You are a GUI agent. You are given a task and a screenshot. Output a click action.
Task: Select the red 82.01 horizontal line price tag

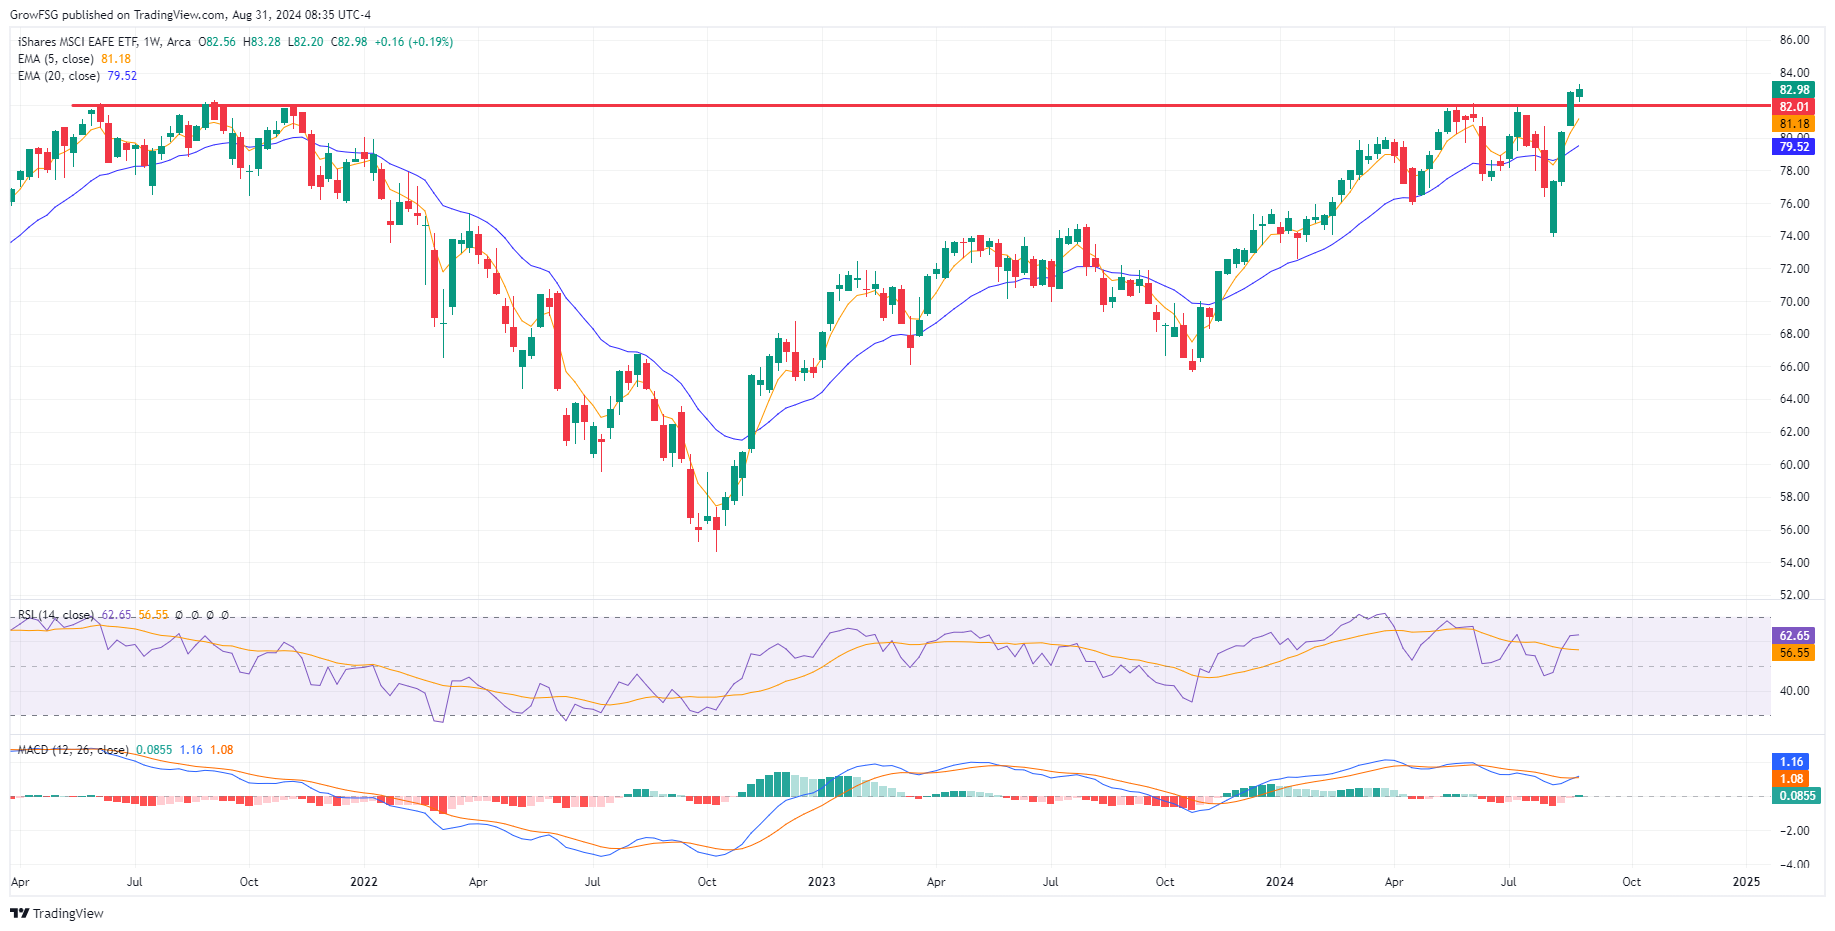click(1794, 107)
